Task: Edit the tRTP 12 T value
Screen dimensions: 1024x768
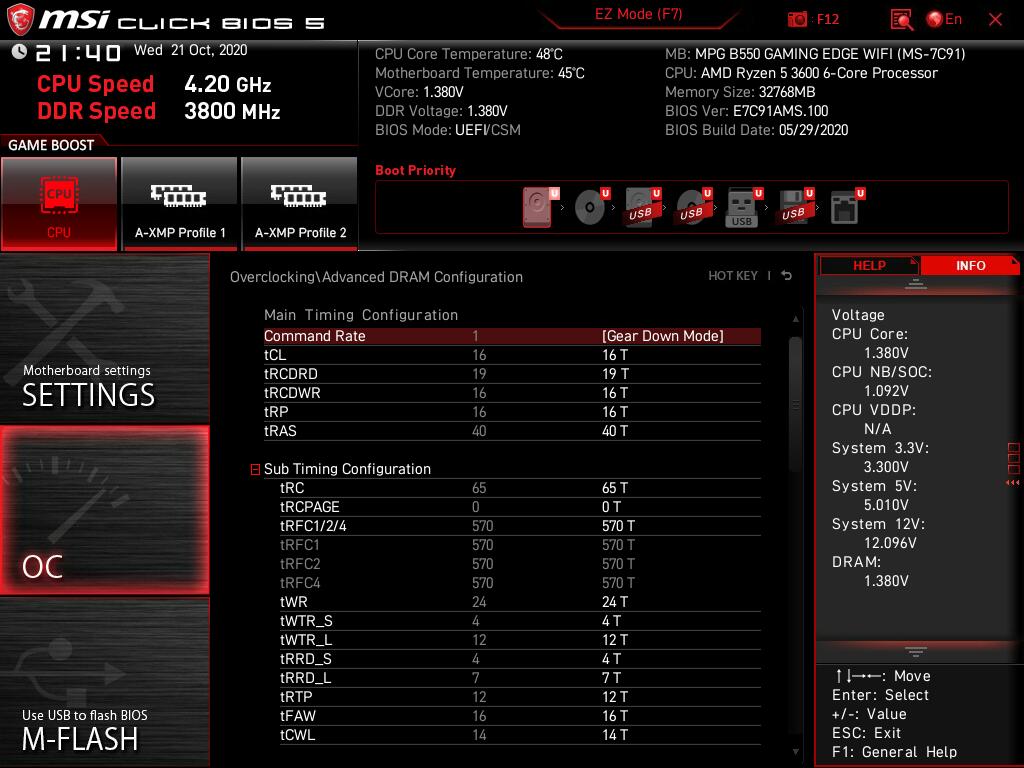Action: tap(615, 696)
